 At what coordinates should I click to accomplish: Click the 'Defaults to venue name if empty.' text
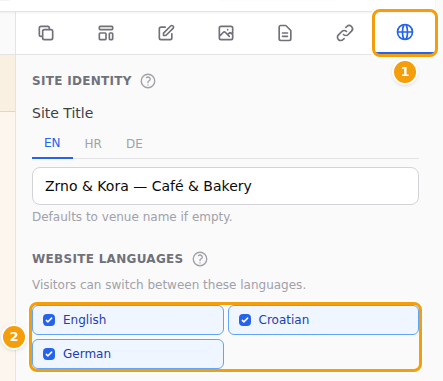[132, 217]
